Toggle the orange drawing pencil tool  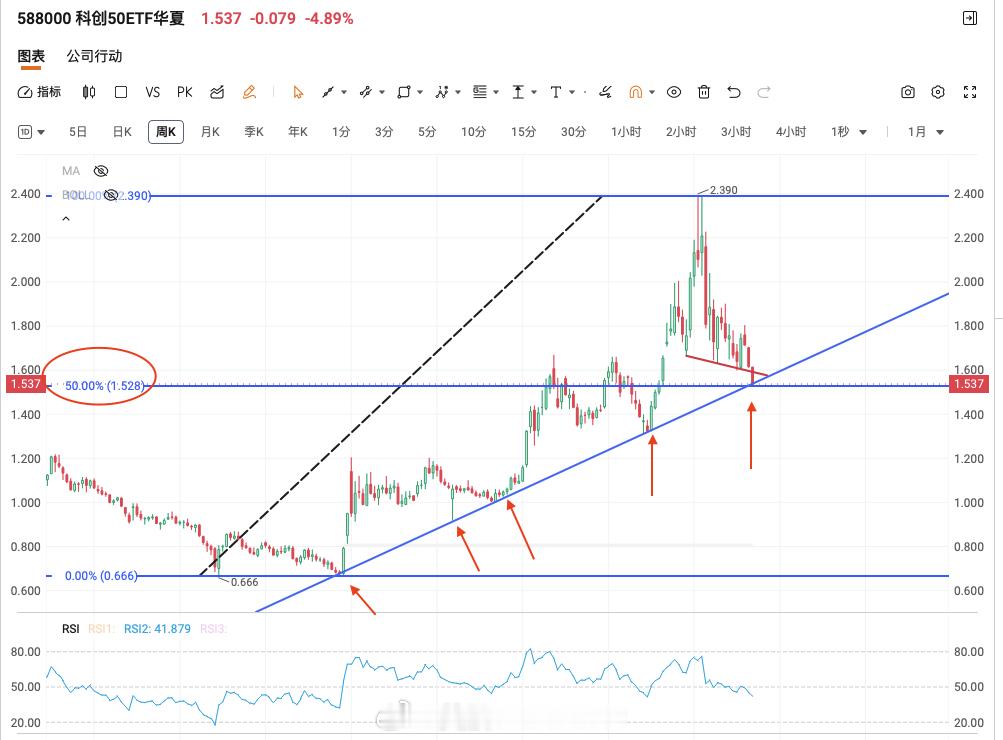point(249,92)
